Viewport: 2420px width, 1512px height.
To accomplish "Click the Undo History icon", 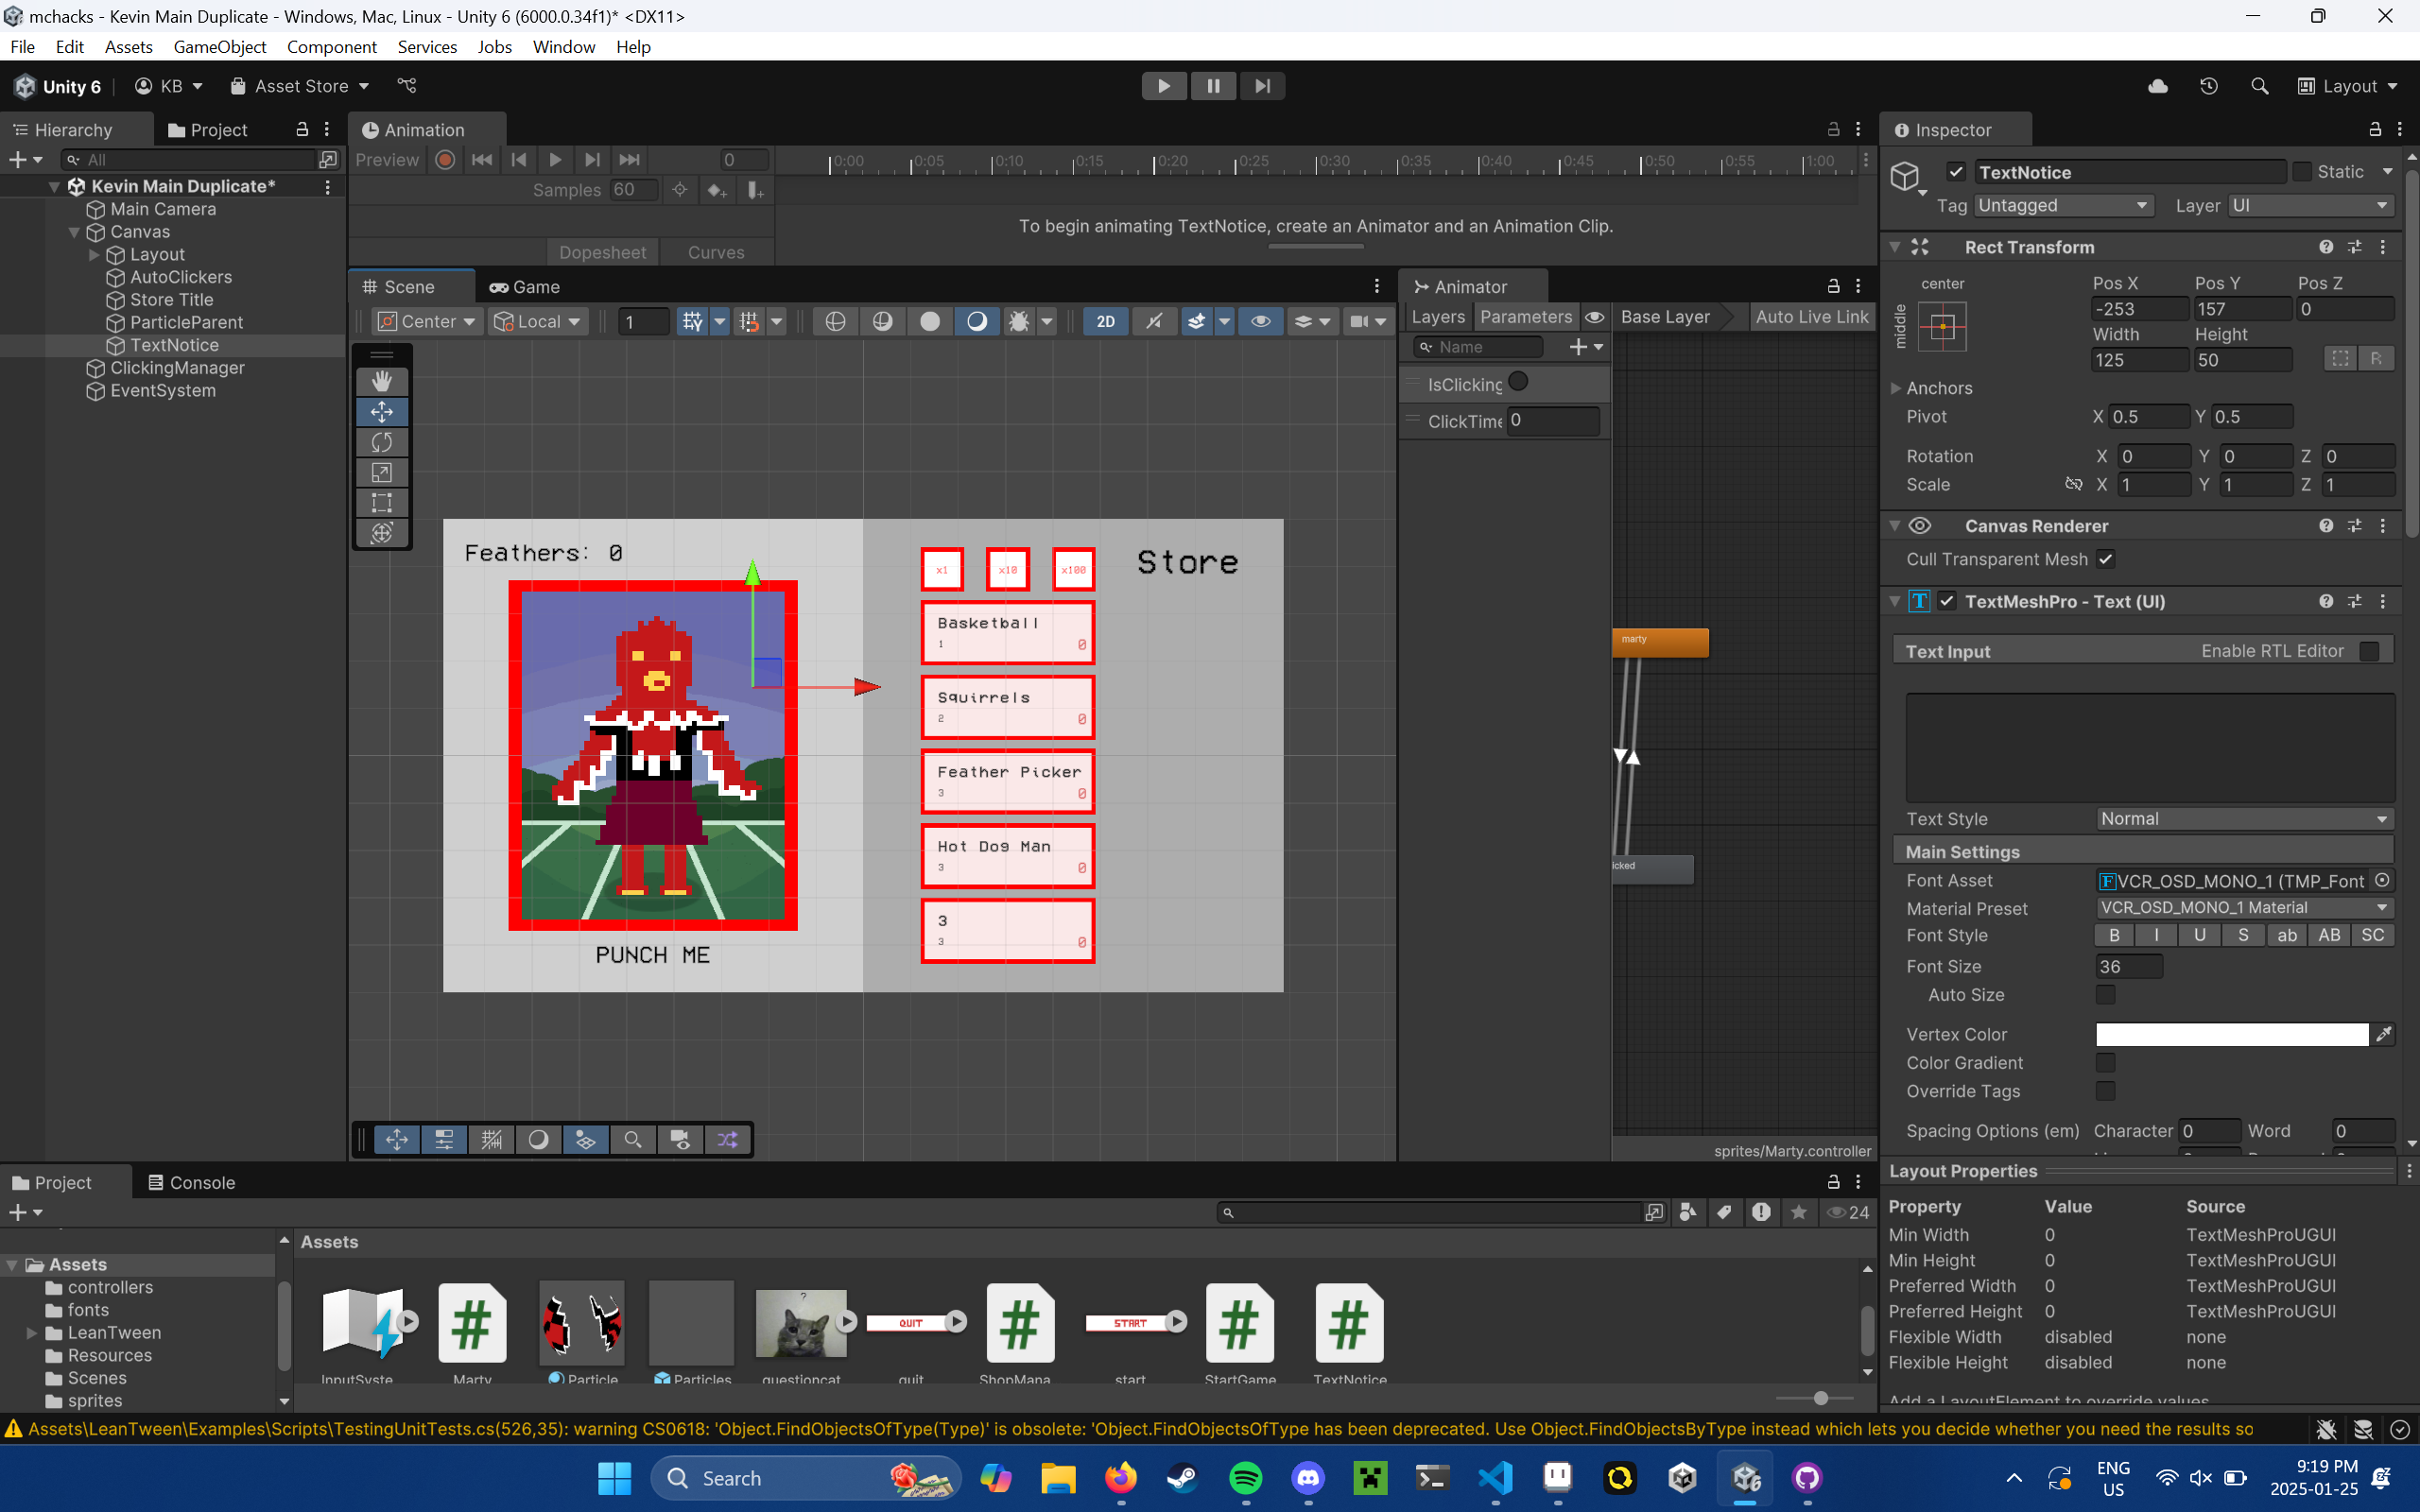I will coord(2208,86).
